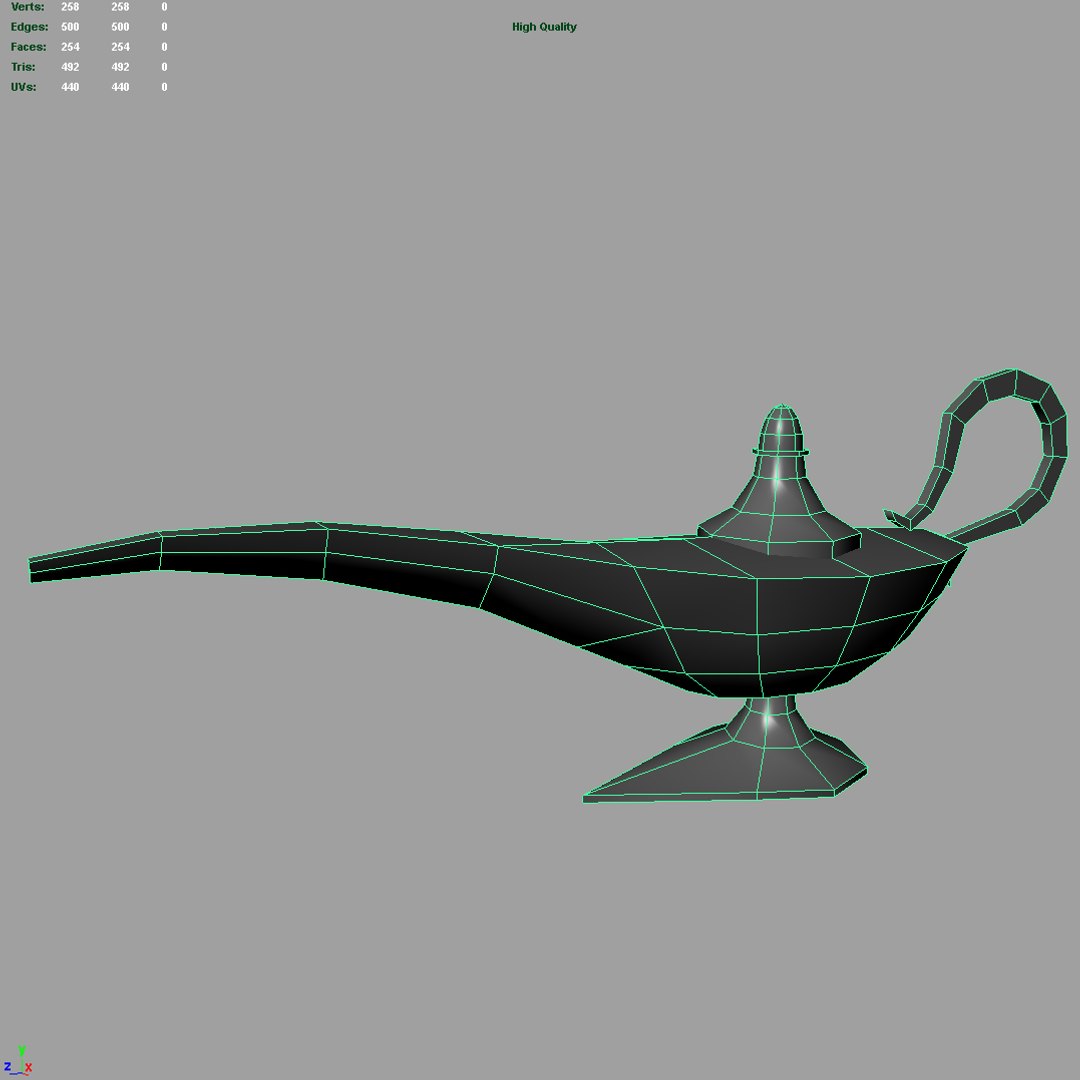The width and height of the screenshot is (1080, 1080).
Task: Click the 0 value in the UVs row
Action: (x=164, y=87)
